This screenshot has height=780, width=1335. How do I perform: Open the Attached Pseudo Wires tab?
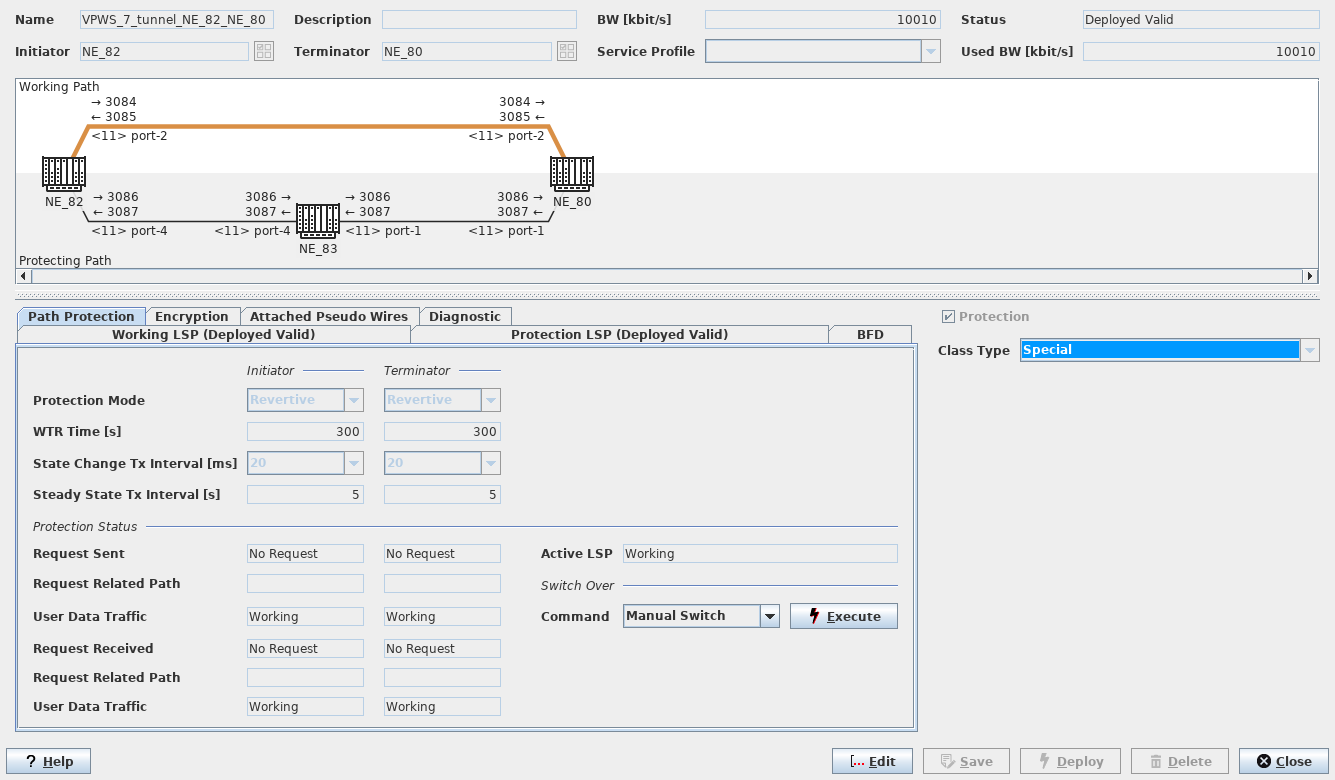click(328, 317)
